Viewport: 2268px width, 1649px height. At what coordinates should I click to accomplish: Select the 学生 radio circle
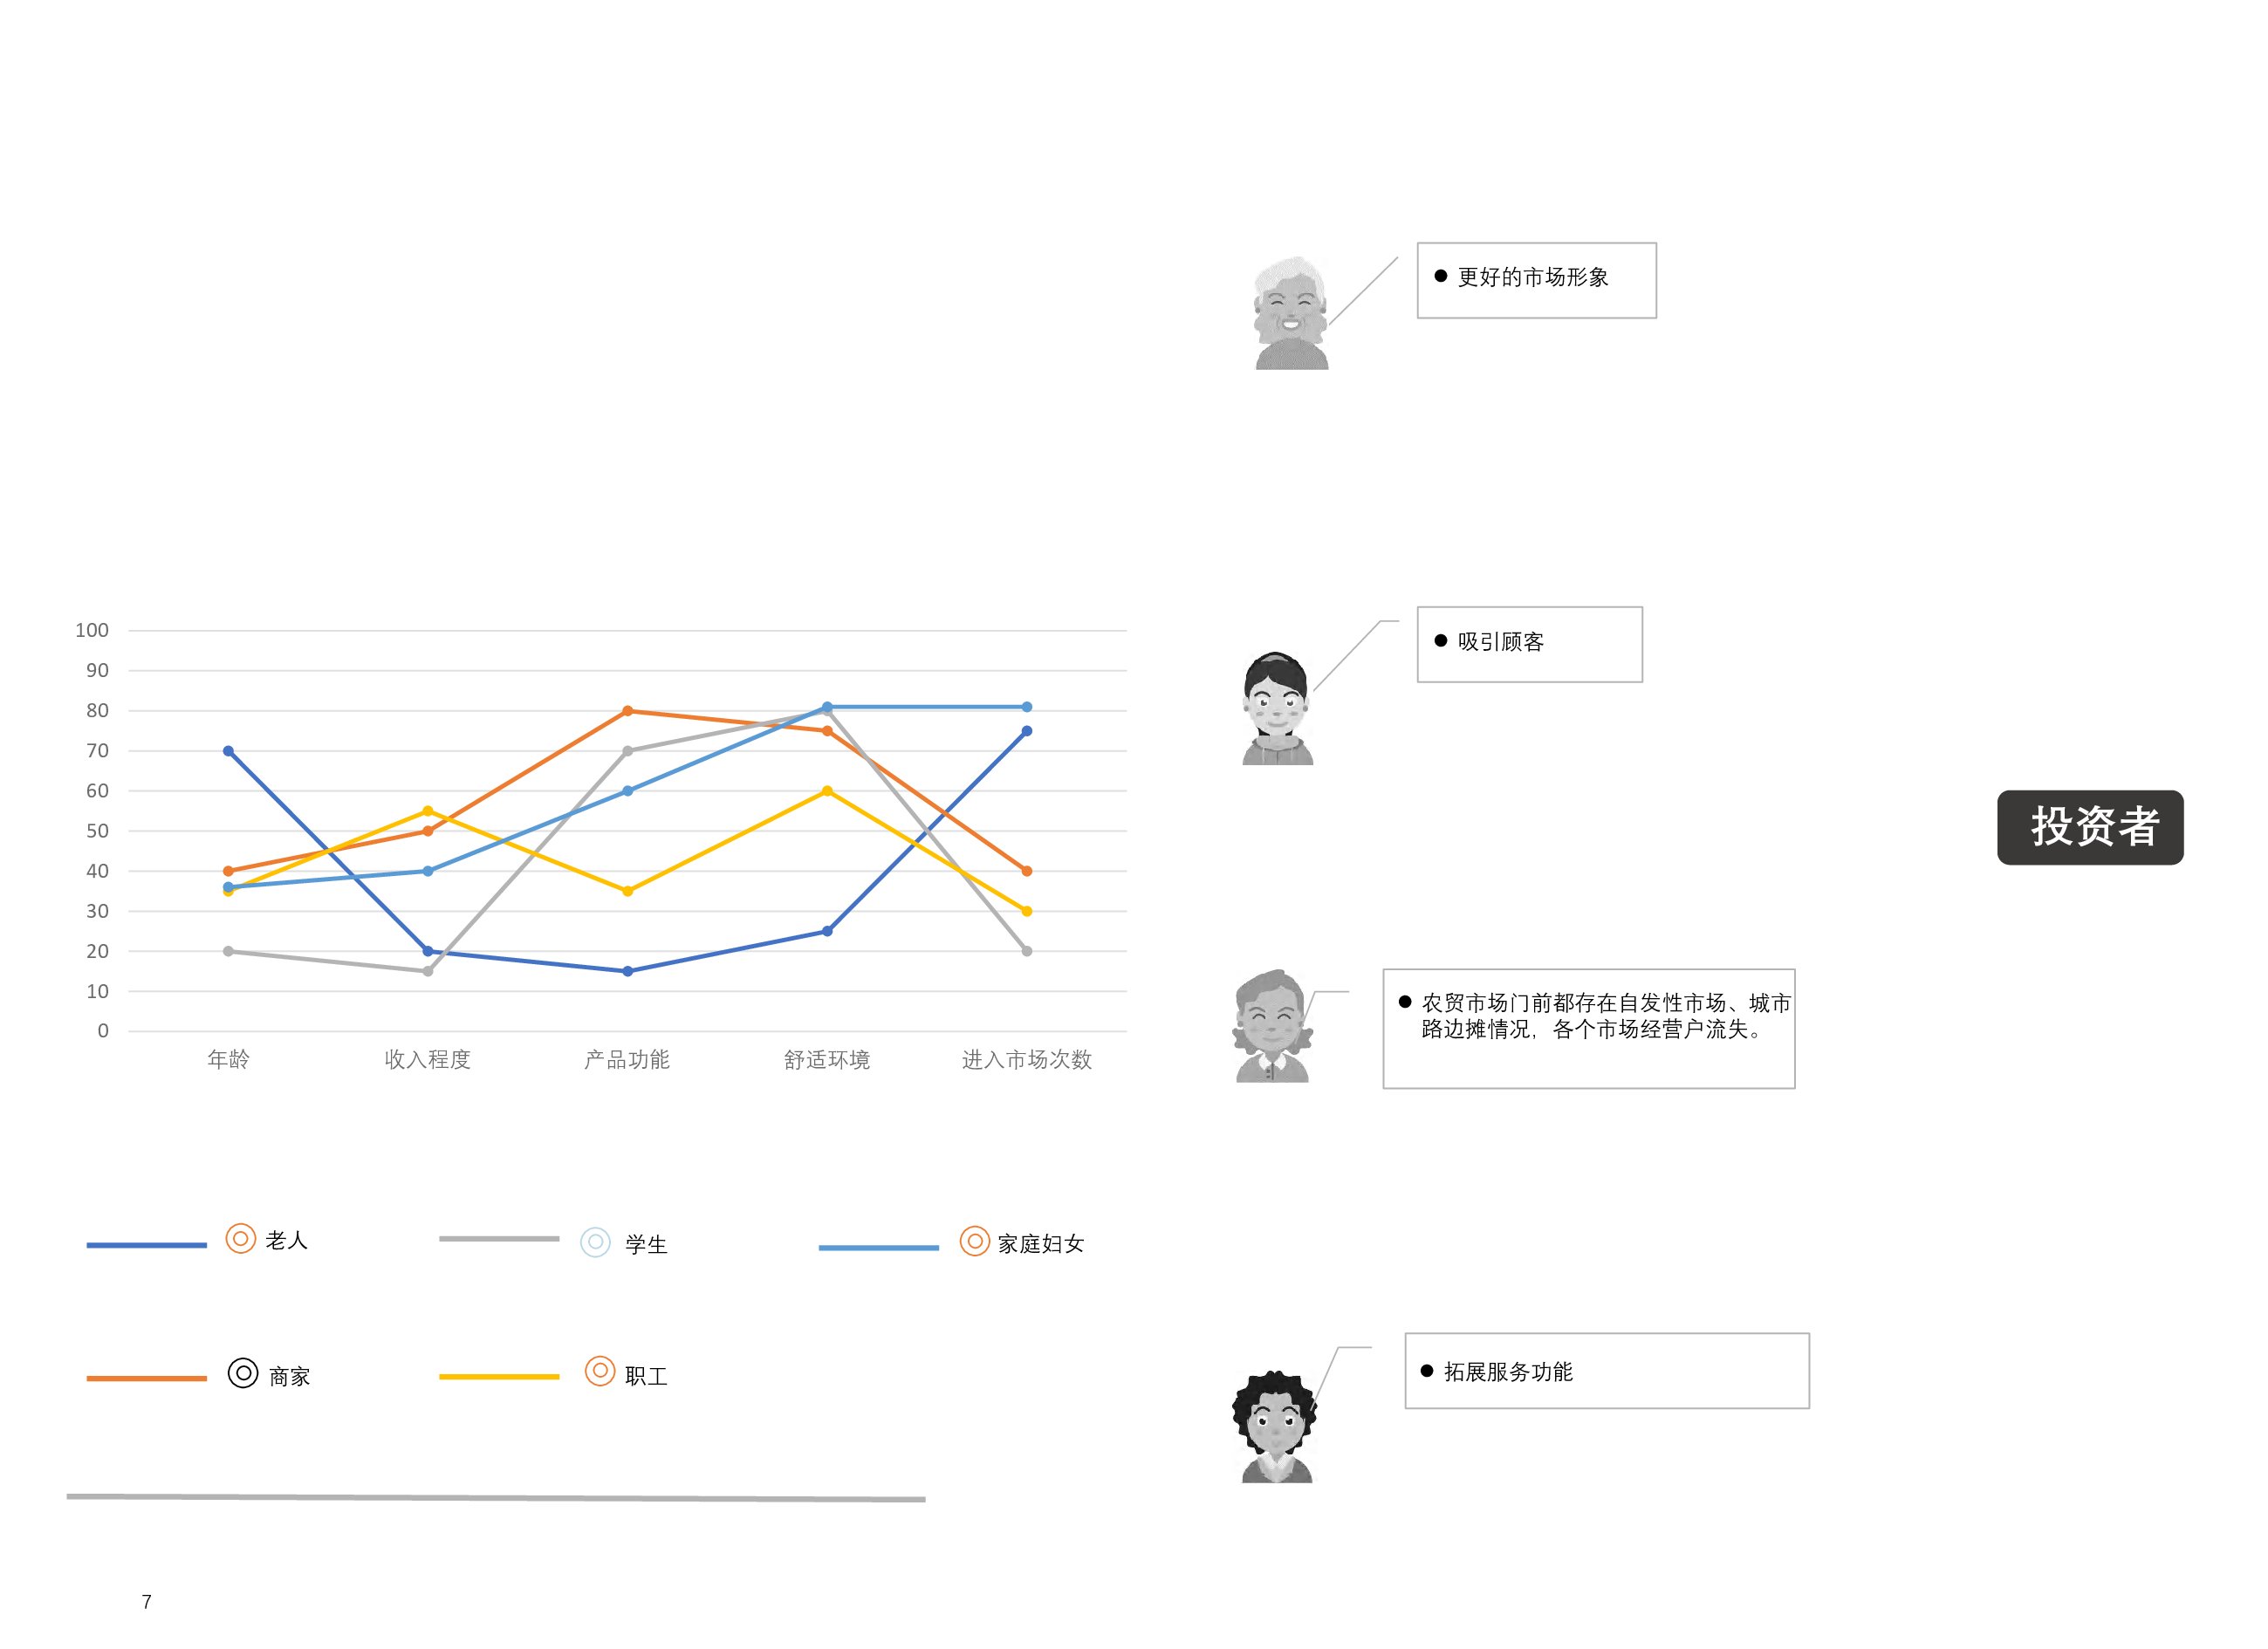click(595, 1242)
